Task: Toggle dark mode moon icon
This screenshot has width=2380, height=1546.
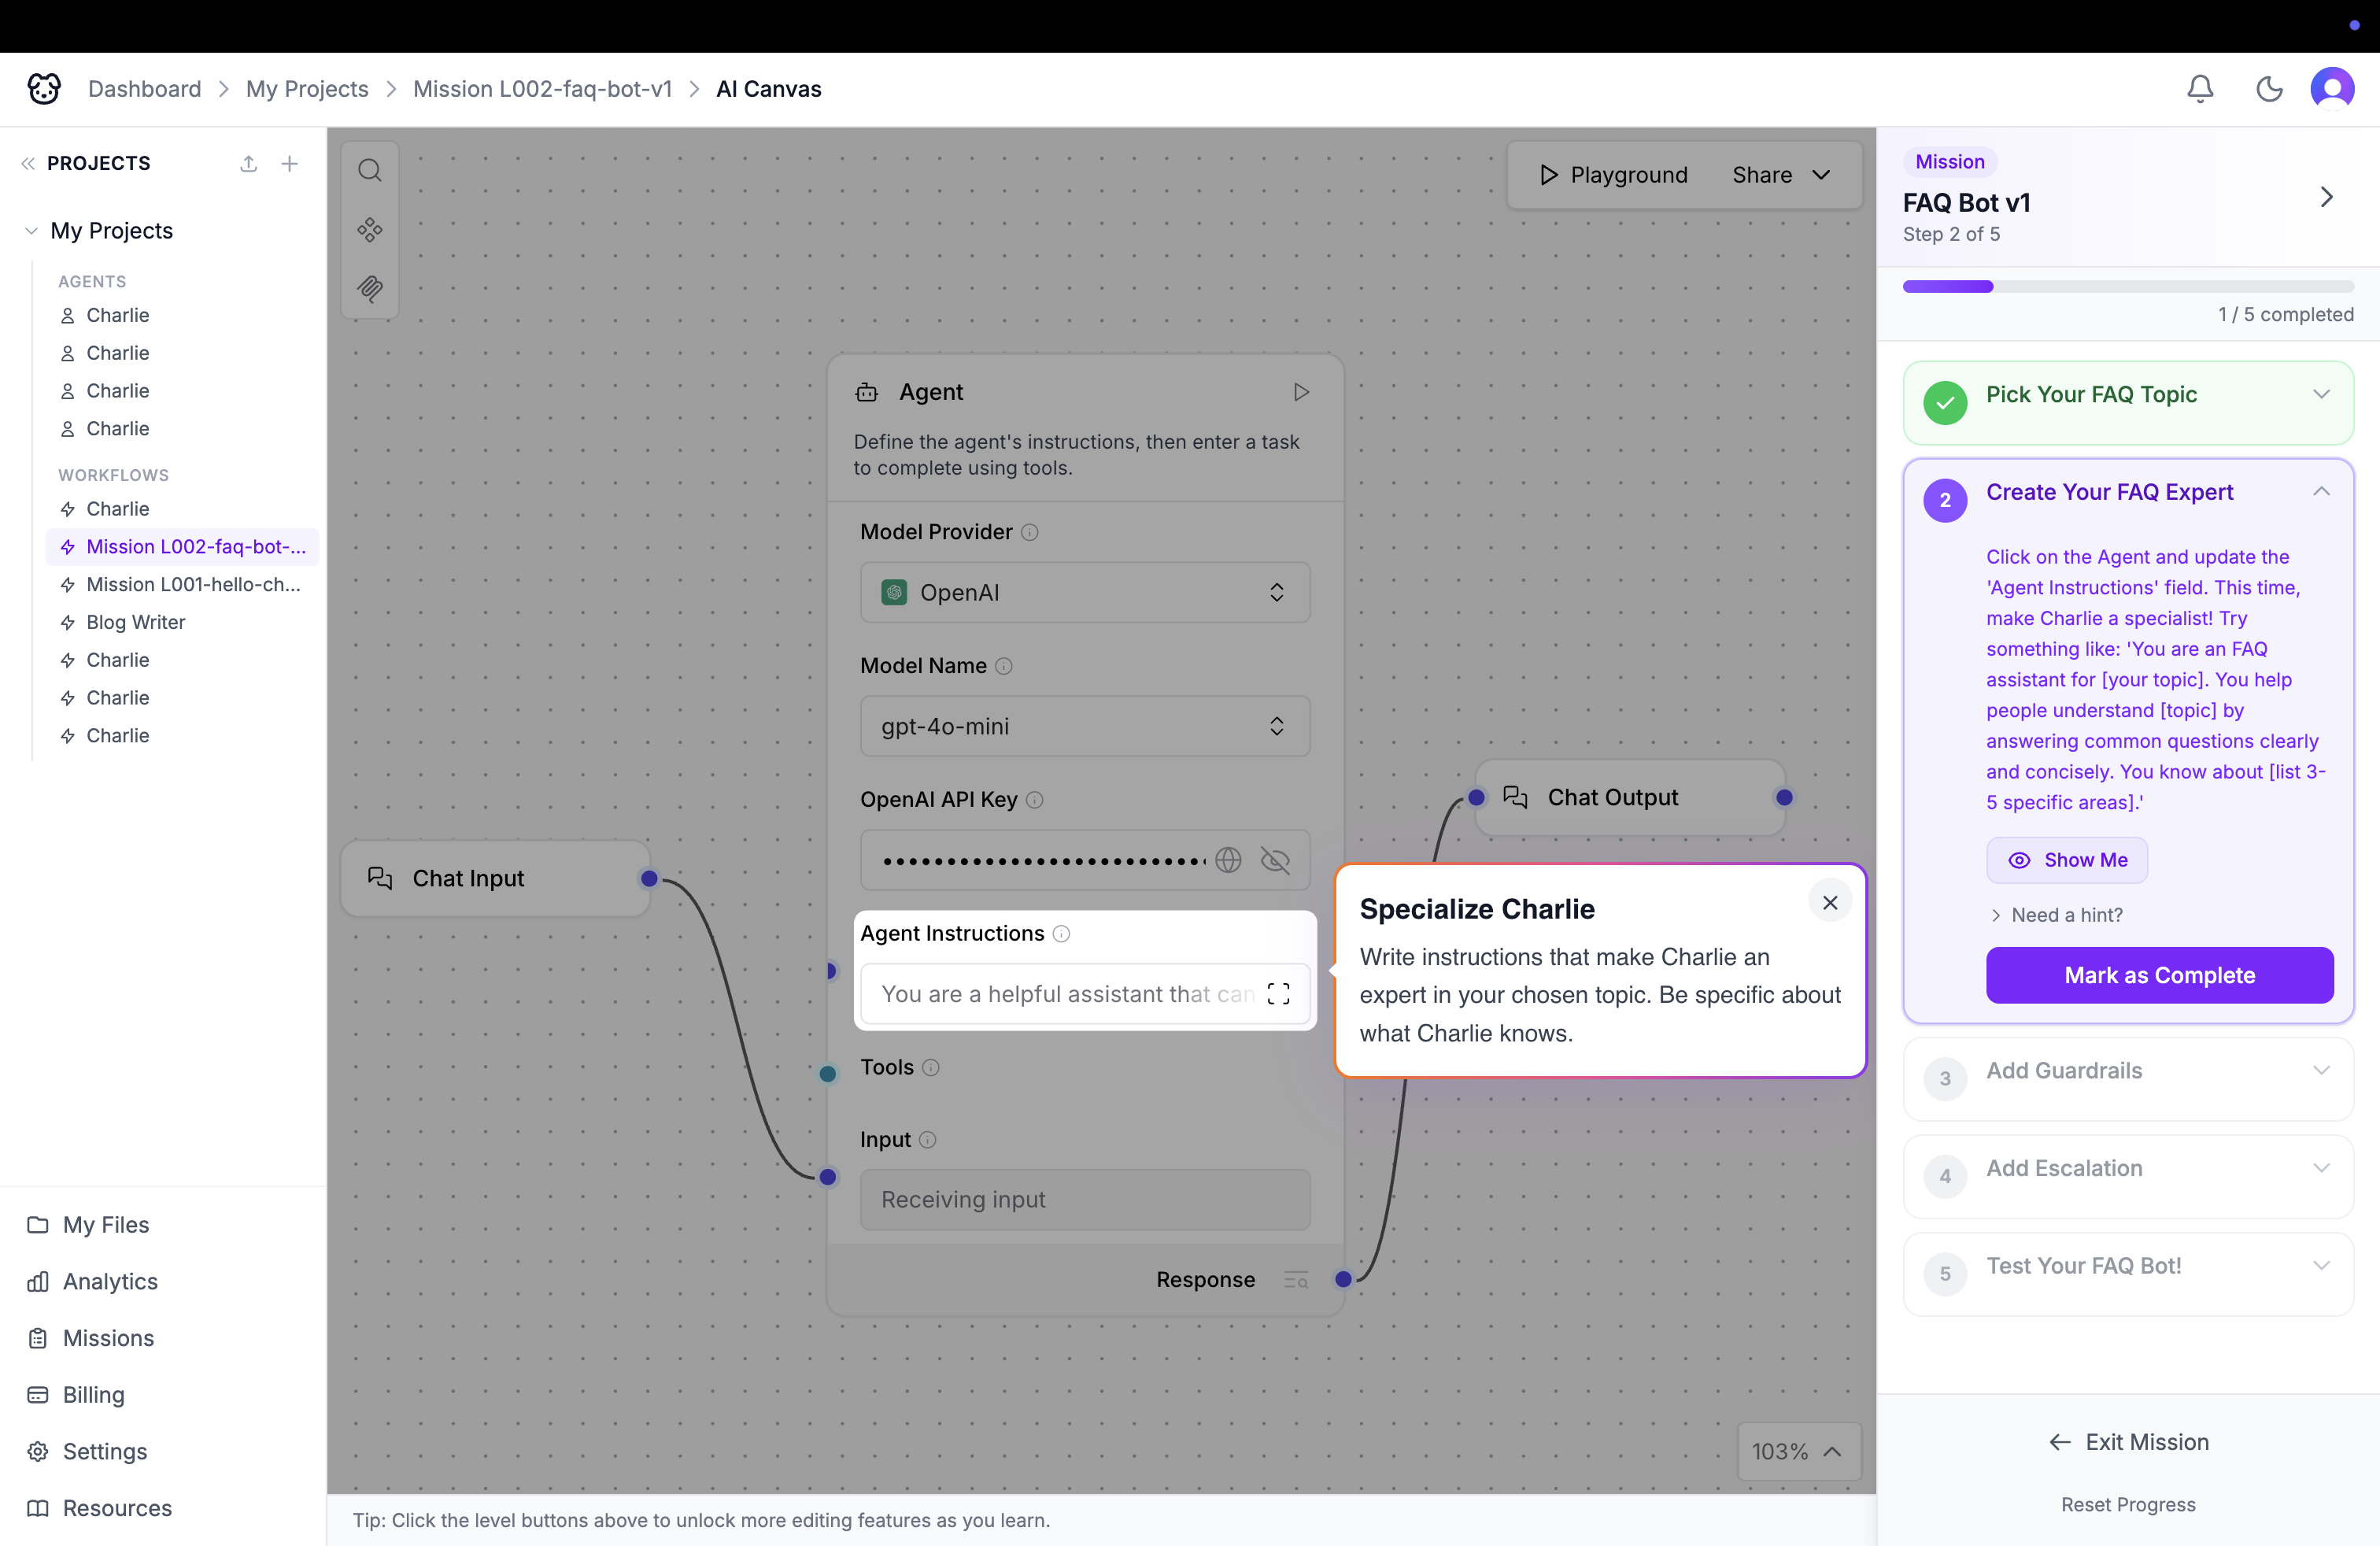Action: (2269, 89)
